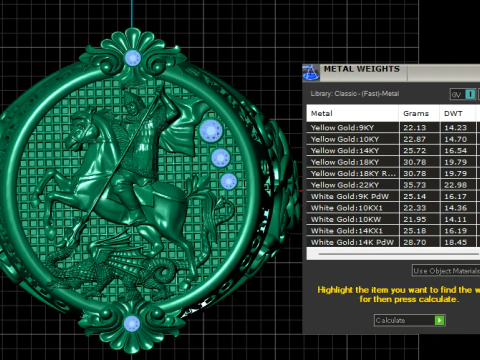Toggle the GV switch in Metal Weights
480x360 pixels.
pyautogui.click(x=463, y=95)
